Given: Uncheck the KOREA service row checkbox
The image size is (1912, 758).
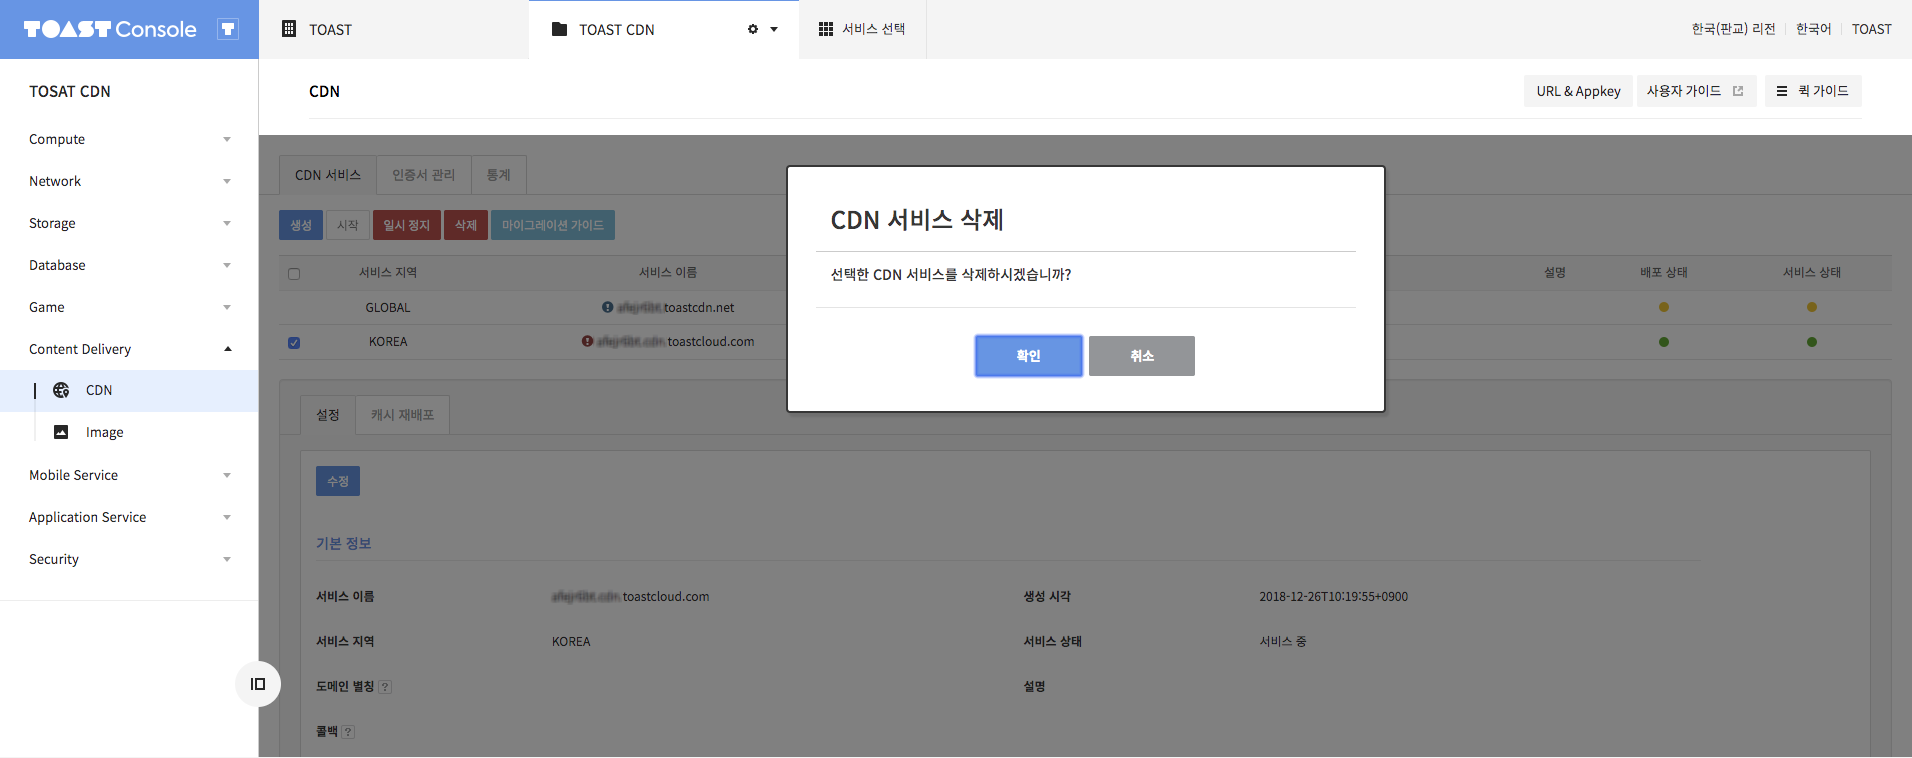Looking at the screenshot, I should (294, 342).
